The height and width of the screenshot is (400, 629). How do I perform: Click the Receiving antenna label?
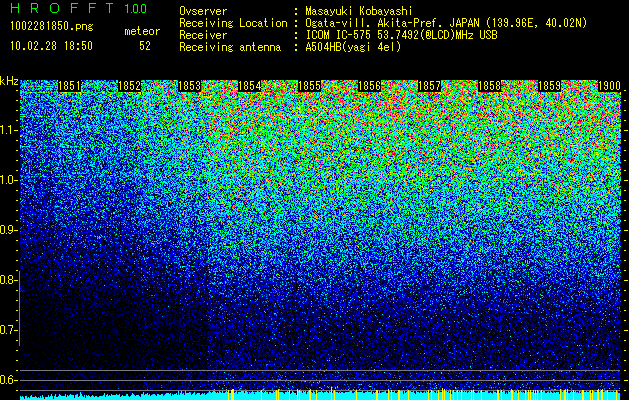tap(230, 47)
